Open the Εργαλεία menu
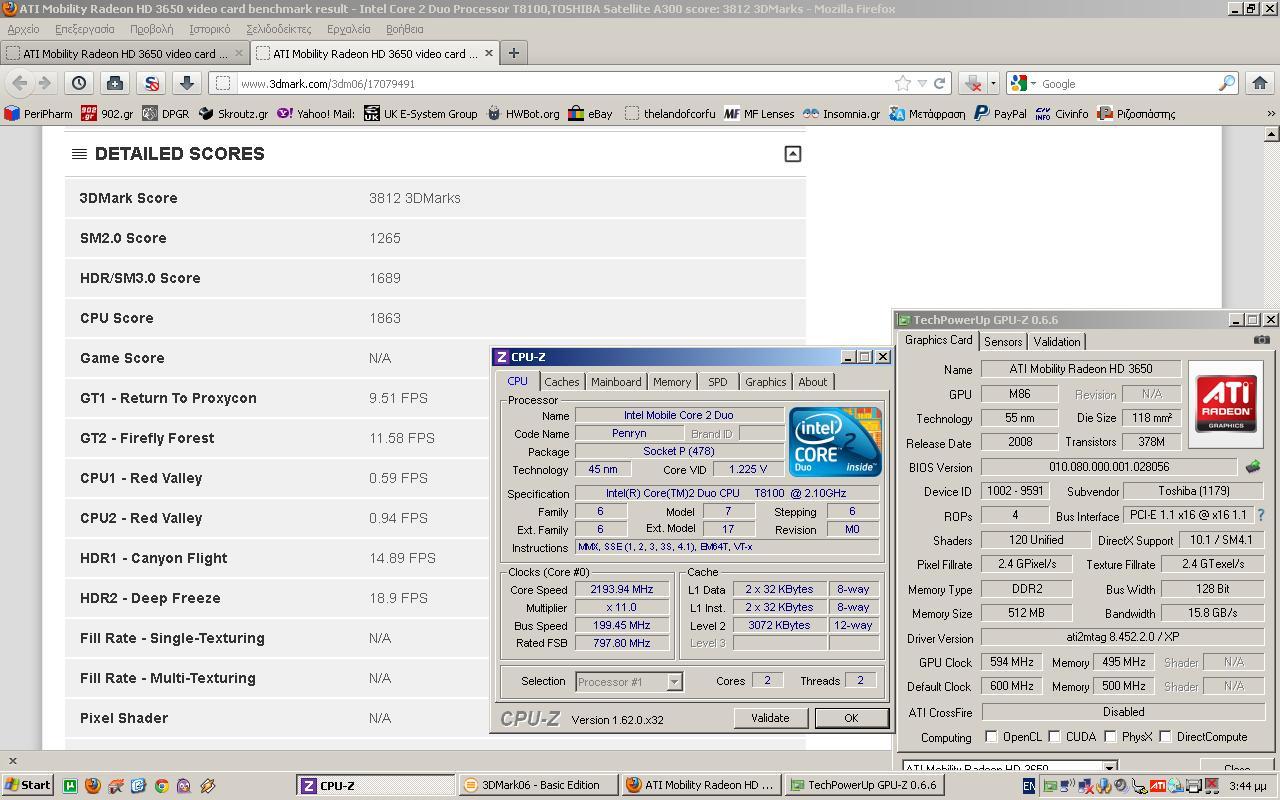 point(348,29)
